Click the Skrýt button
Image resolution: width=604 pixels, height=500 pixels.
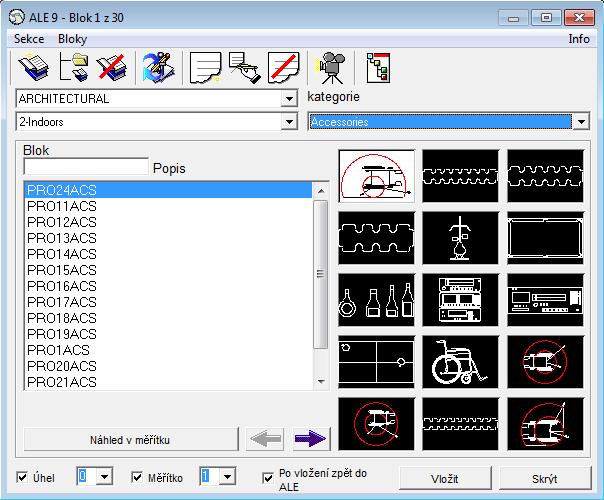click(x=545, y=479)
